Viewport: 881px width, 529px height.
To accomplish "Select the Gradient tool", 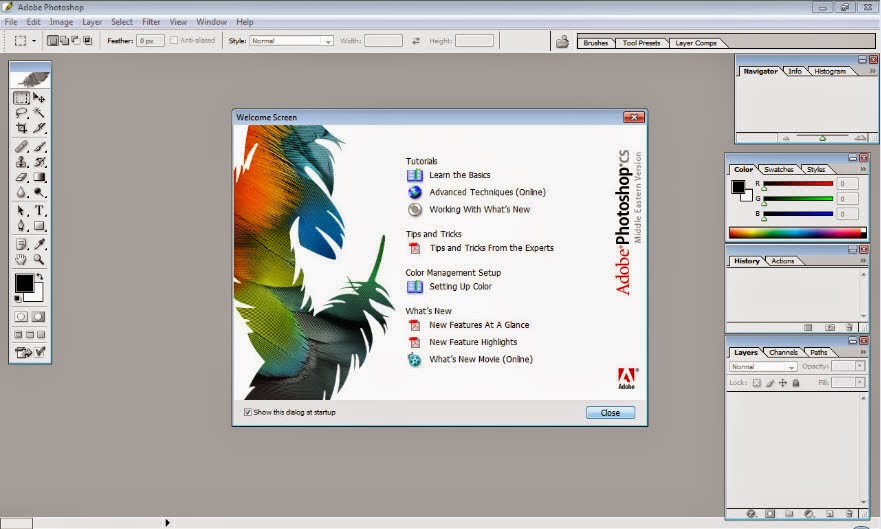I will point(39,177).
